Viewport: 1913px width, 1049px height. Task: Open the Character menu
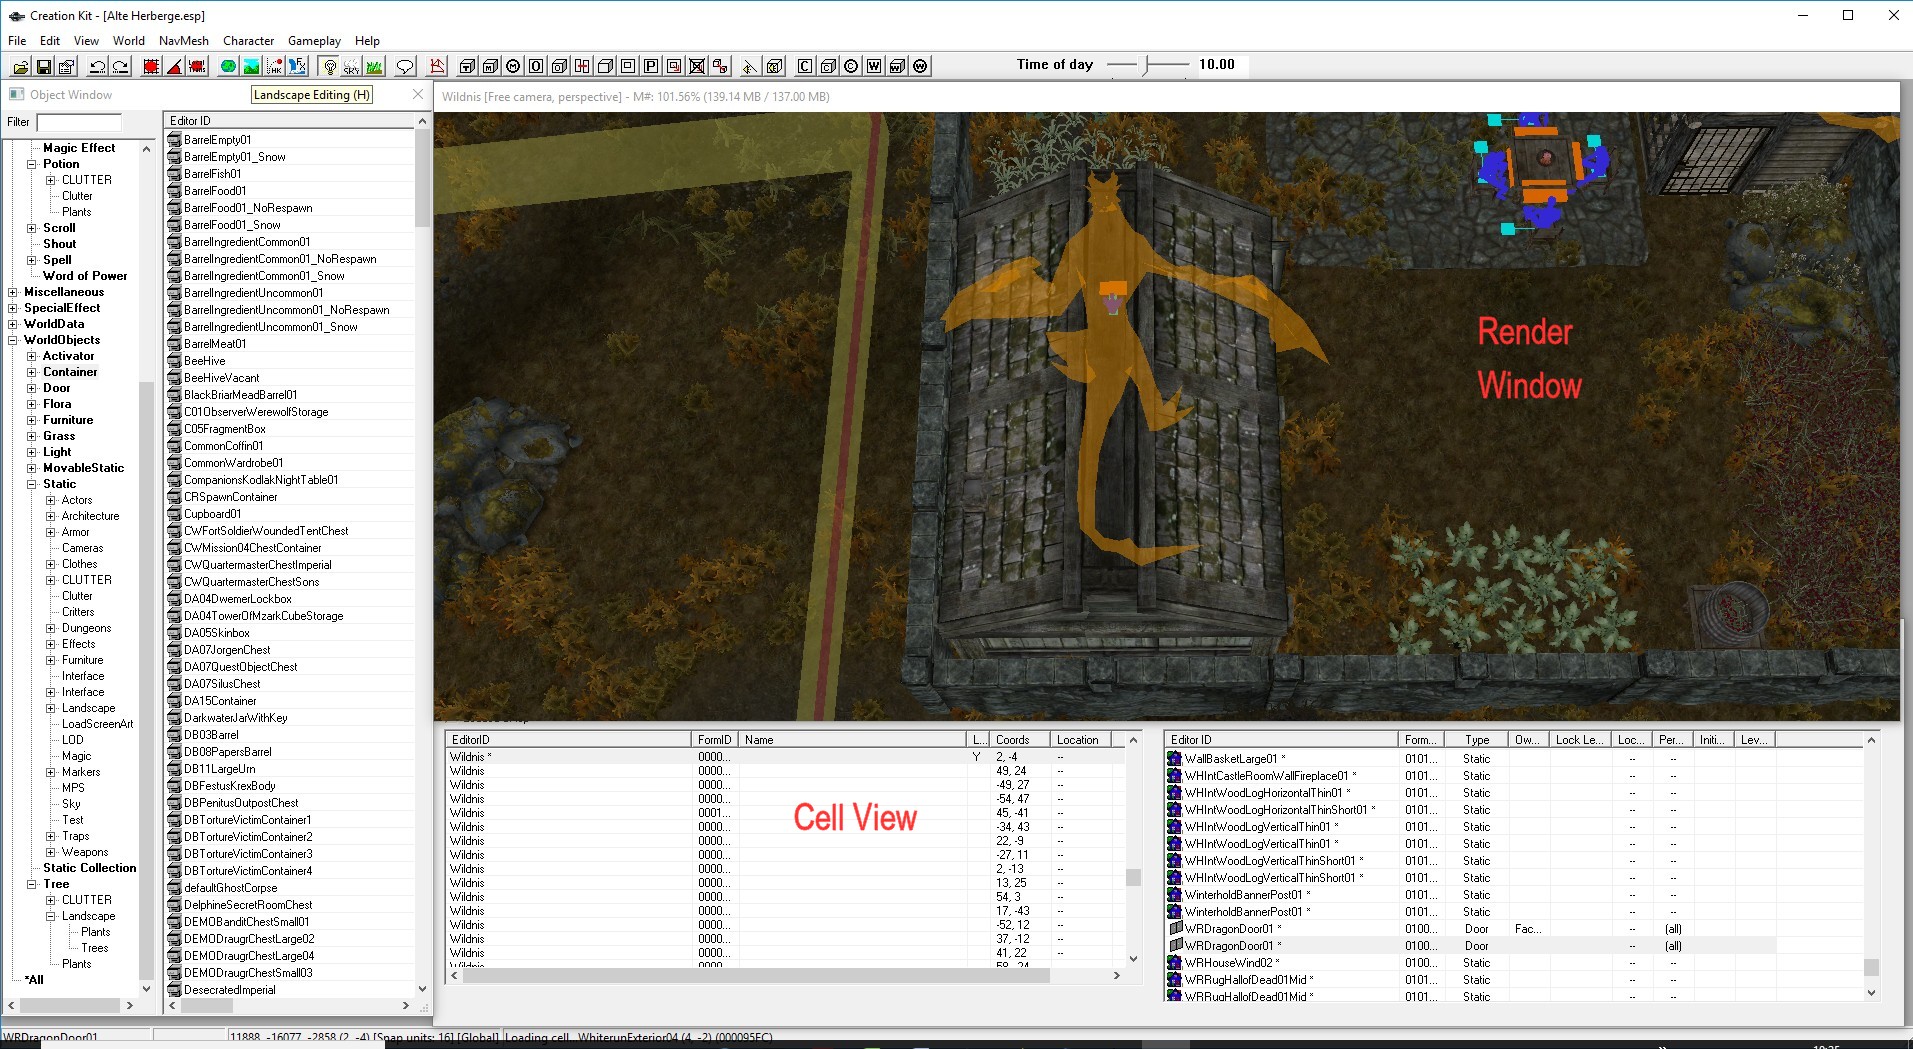pos(248,41)
